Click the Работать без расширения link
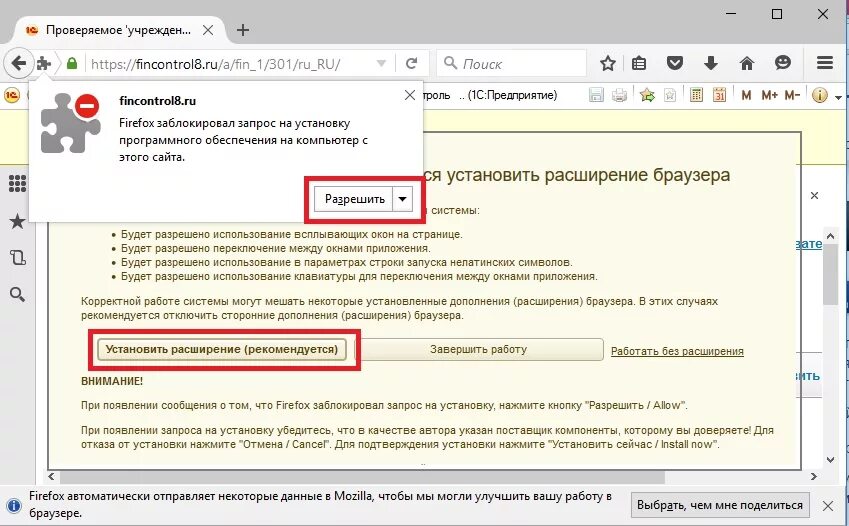849x526 pixels. (x=677, y=351)
